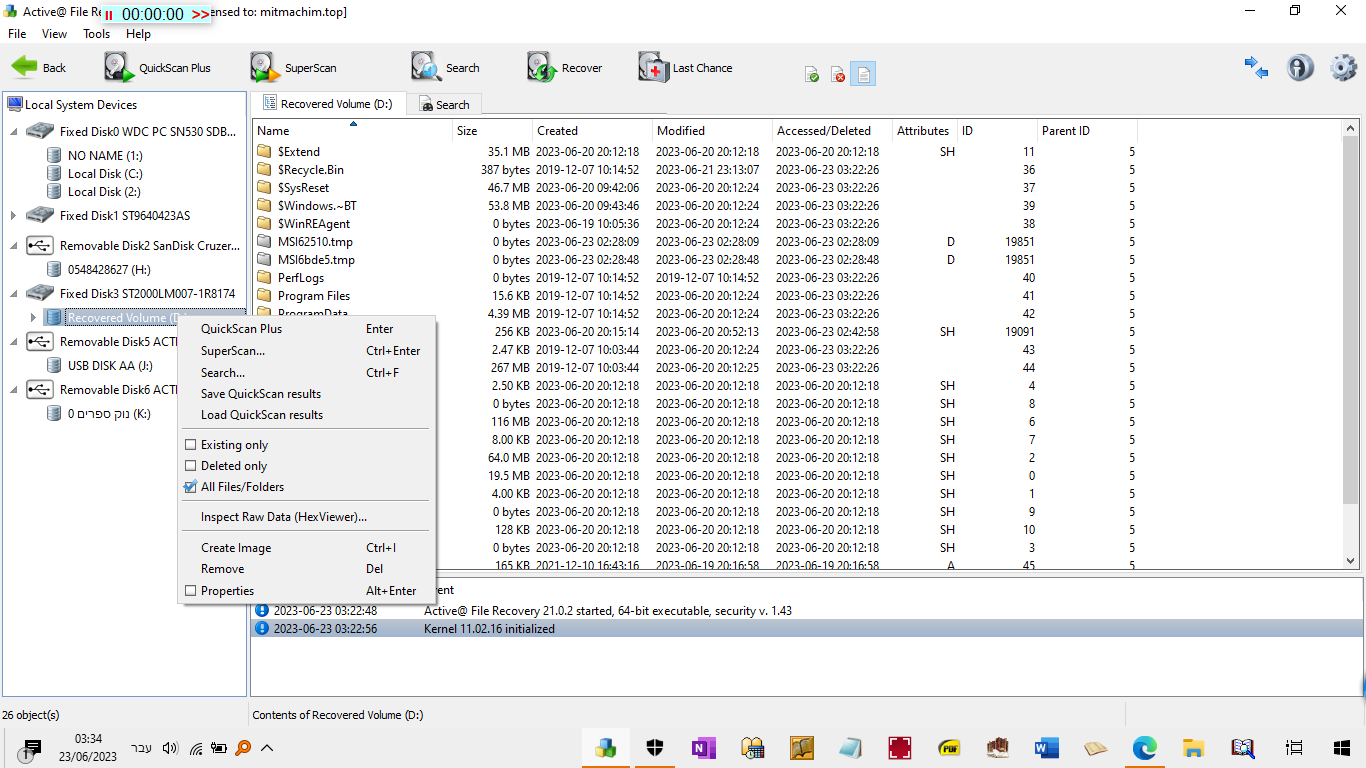Open Microsoft Edge from the taskbar
This screenshot has width=1366, height=768.
pyautogui.click(x=1144, y=748)
